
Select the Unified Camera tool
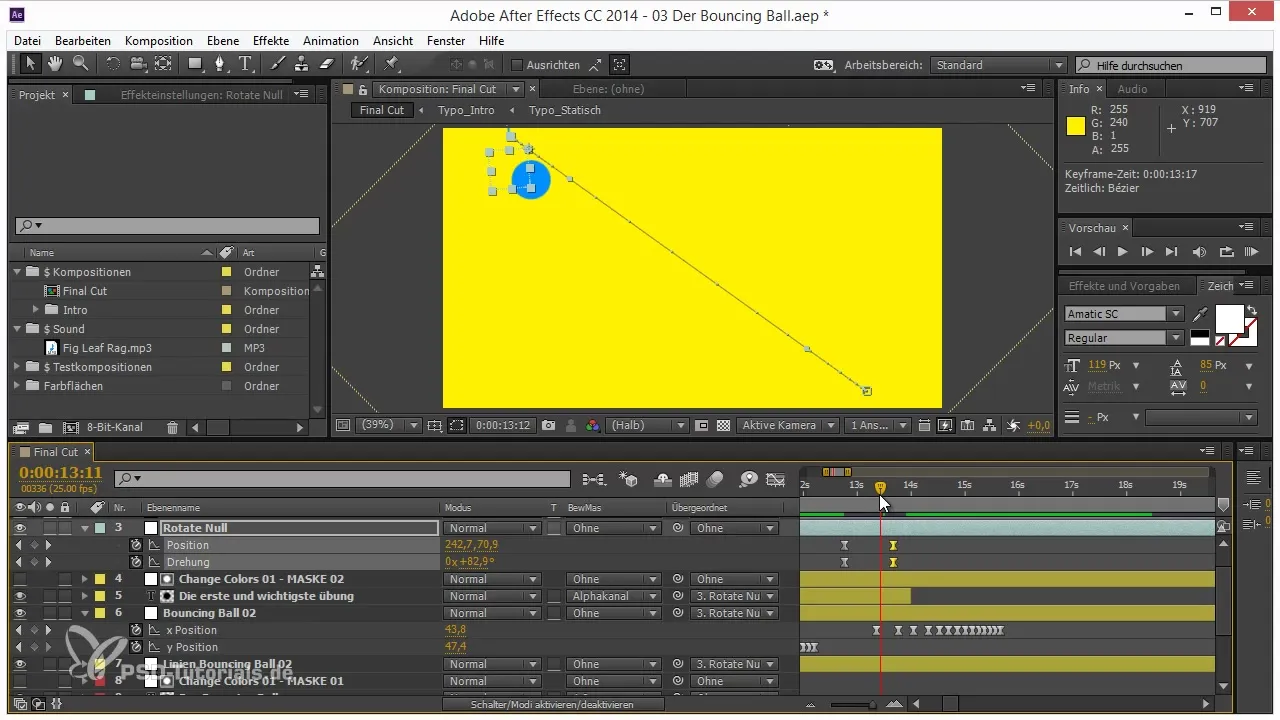pyautogui.click(x=137, y=64)
